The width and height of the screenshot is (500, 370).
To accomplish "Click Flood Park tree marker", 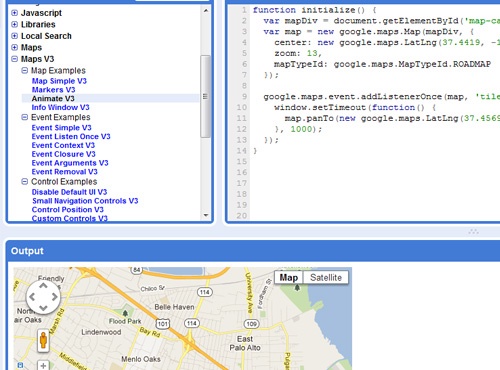I will pos(125,313).
